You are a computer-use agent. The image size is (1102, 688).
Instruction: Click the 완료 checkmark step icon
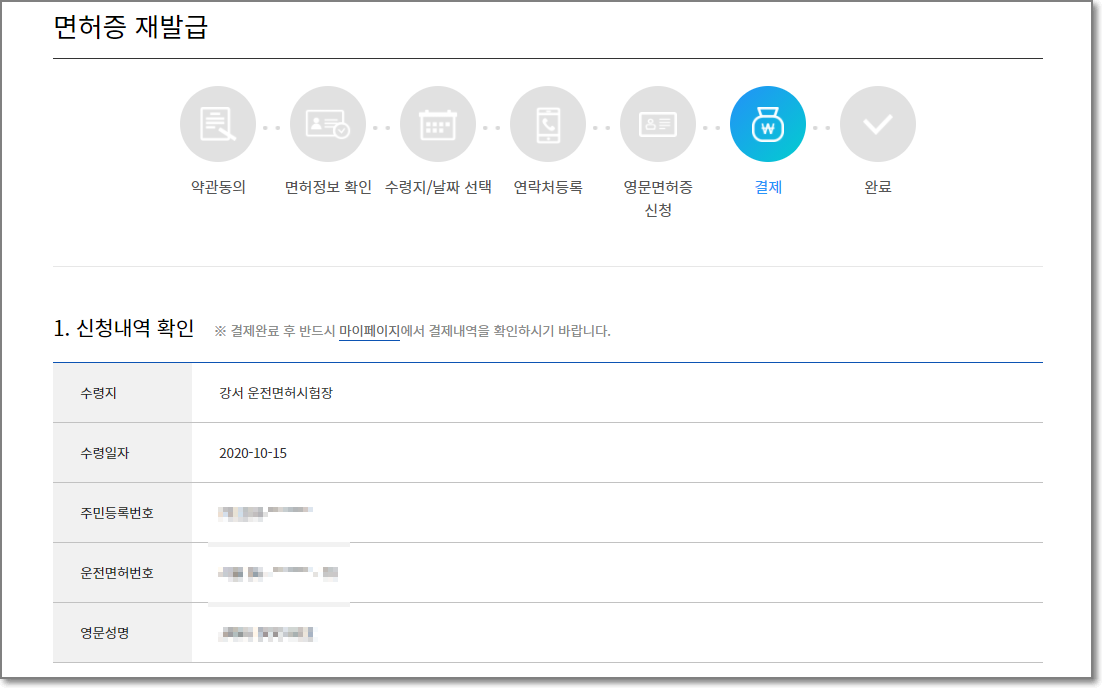878,124
